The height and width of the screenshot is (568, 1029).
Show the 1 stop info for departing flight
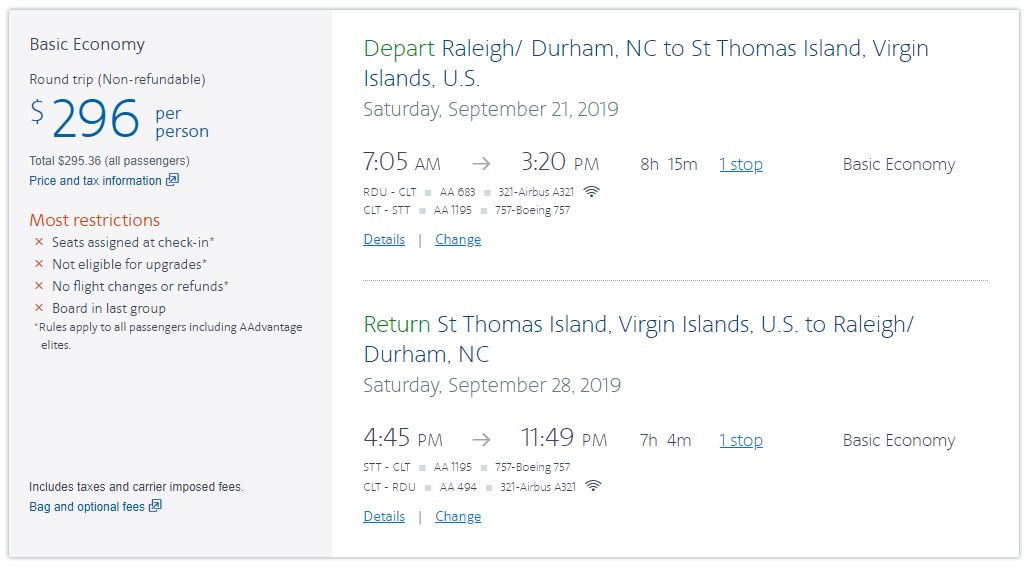tap(741, 165)
